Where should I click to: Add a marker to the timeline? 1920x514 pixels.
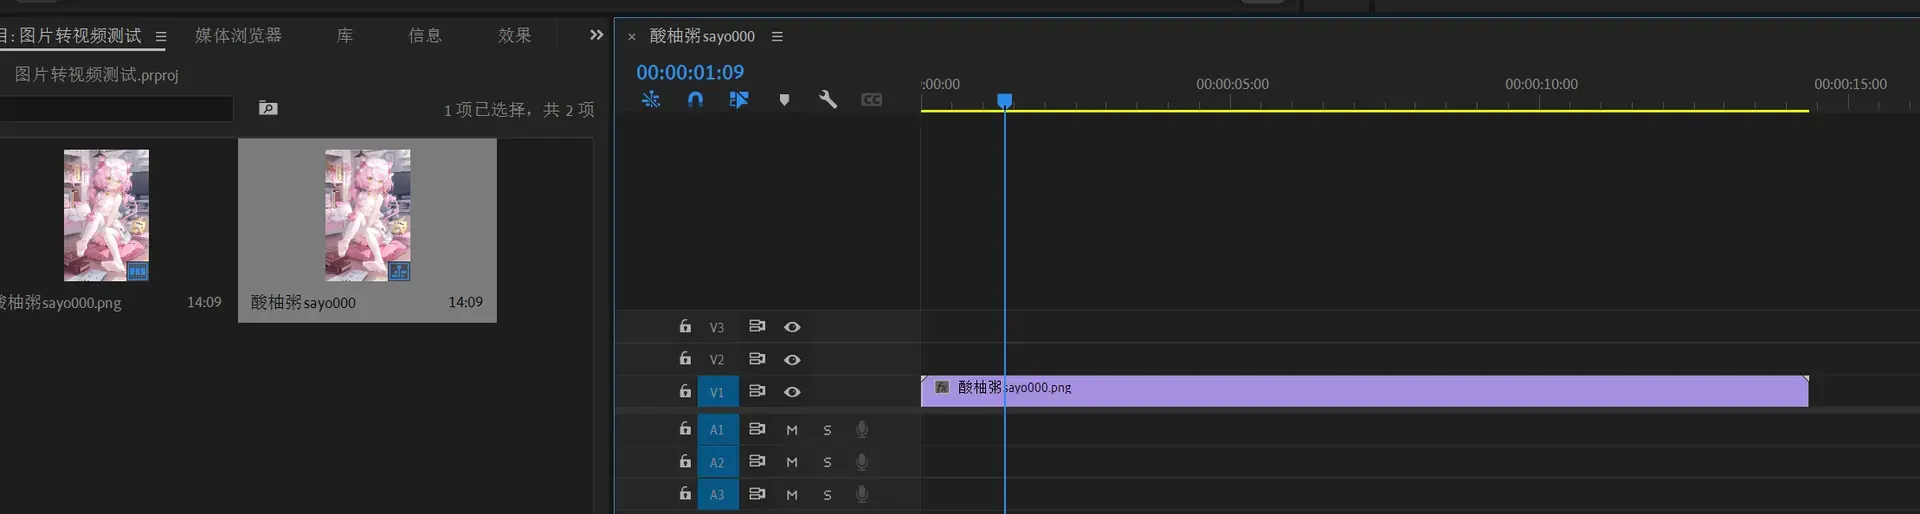(x=784, y=100)
